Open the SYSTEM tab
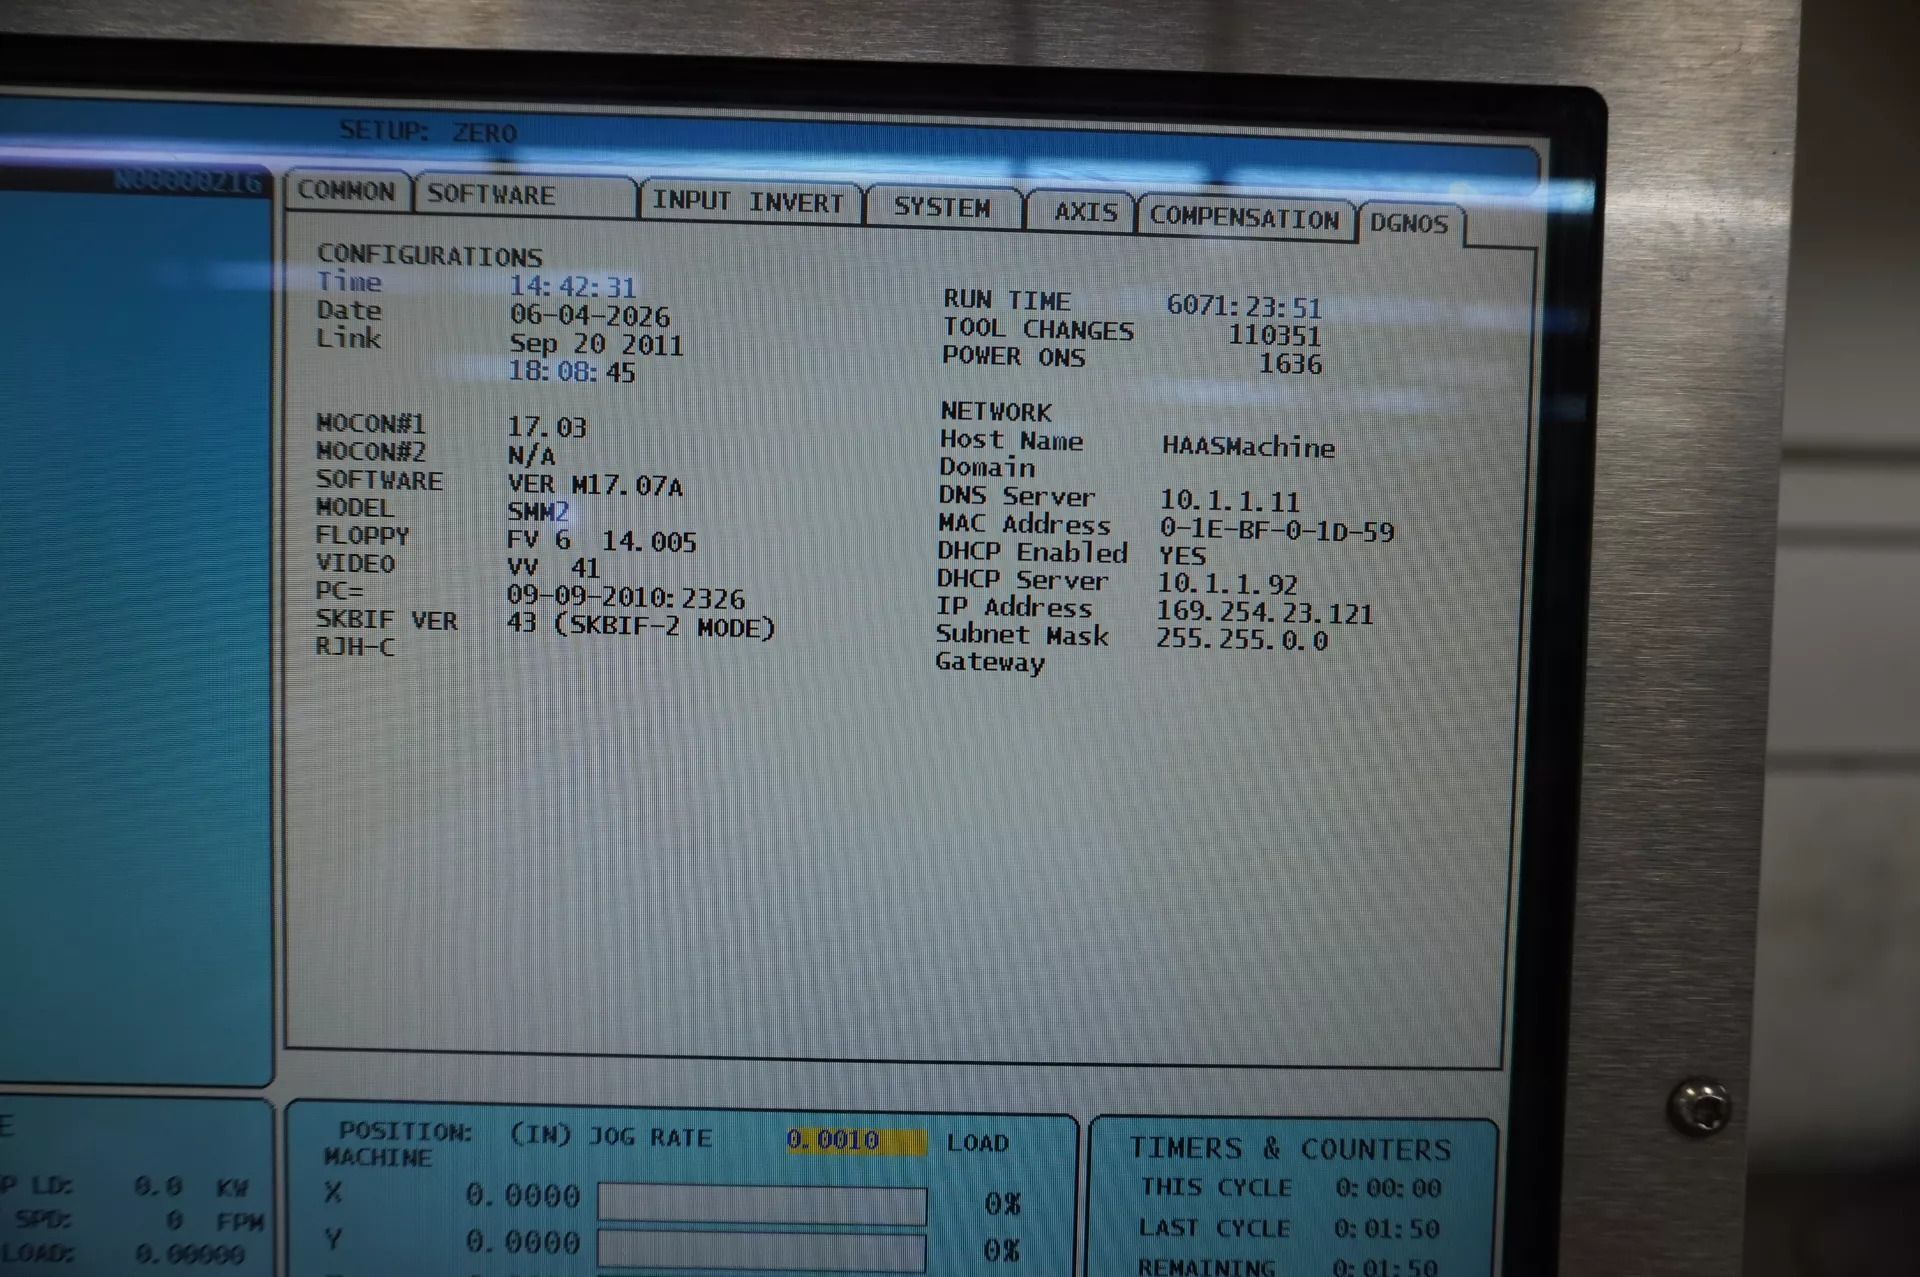1920x1277 pixels. tap(942, 207)
